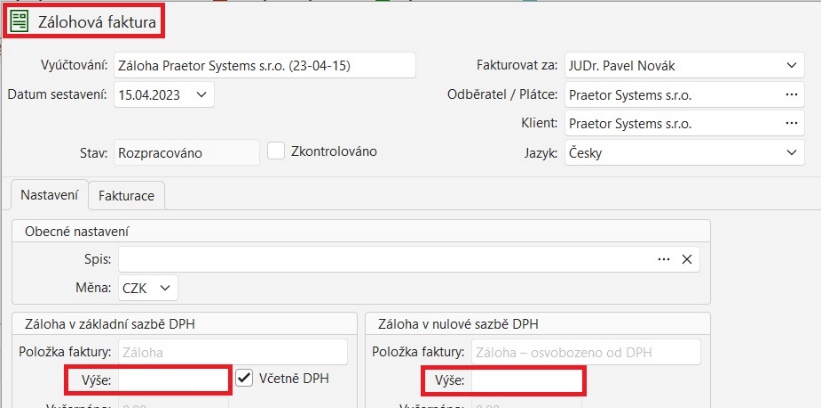Toggle the Zkontrolováno checkbox

[277, 151]
